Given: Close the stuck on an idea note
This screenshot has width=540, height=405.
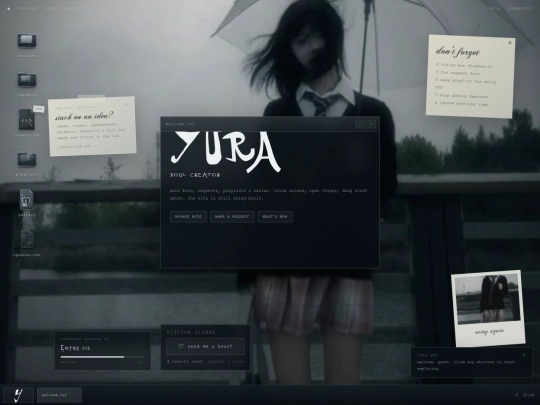Looking at the screenshot, I should (126, 104).
